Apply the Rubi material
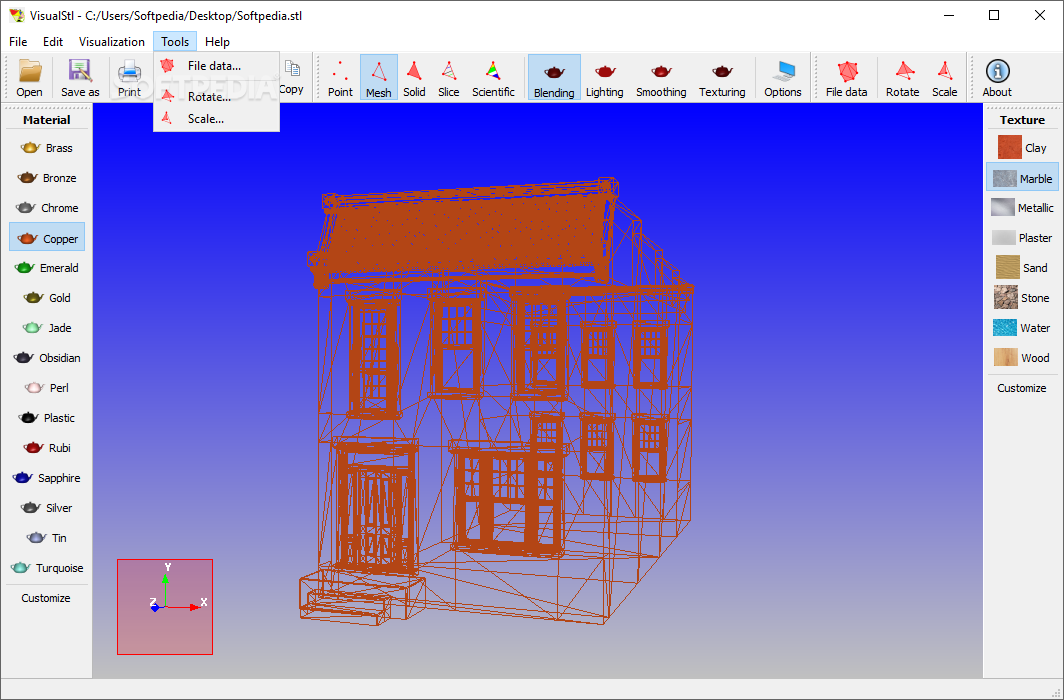This screenshot has width=1064, height=700. (46, 448)
